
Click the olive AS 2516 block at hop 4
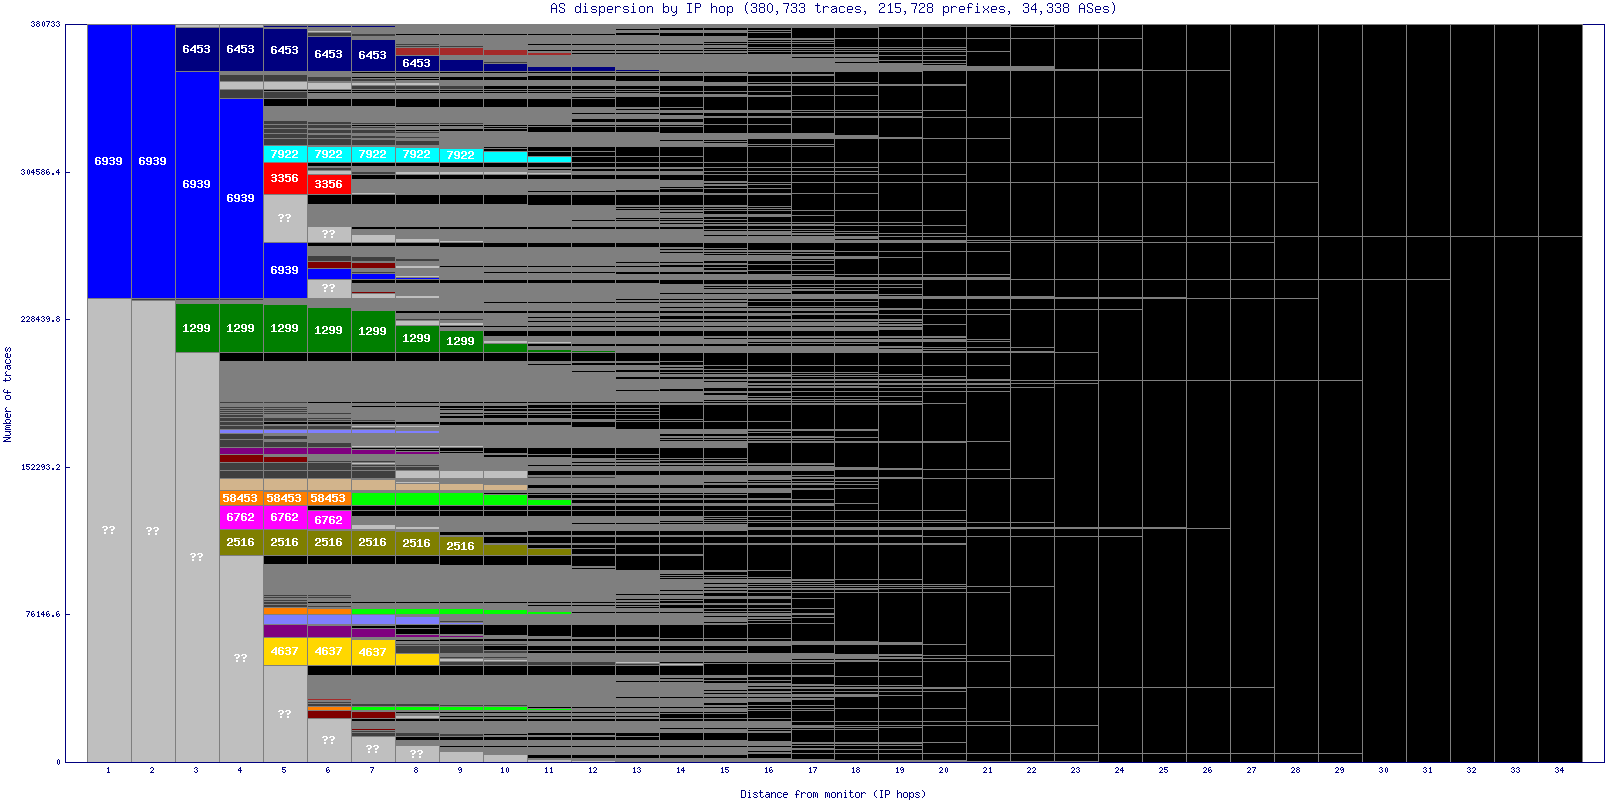tap(241, 542)
